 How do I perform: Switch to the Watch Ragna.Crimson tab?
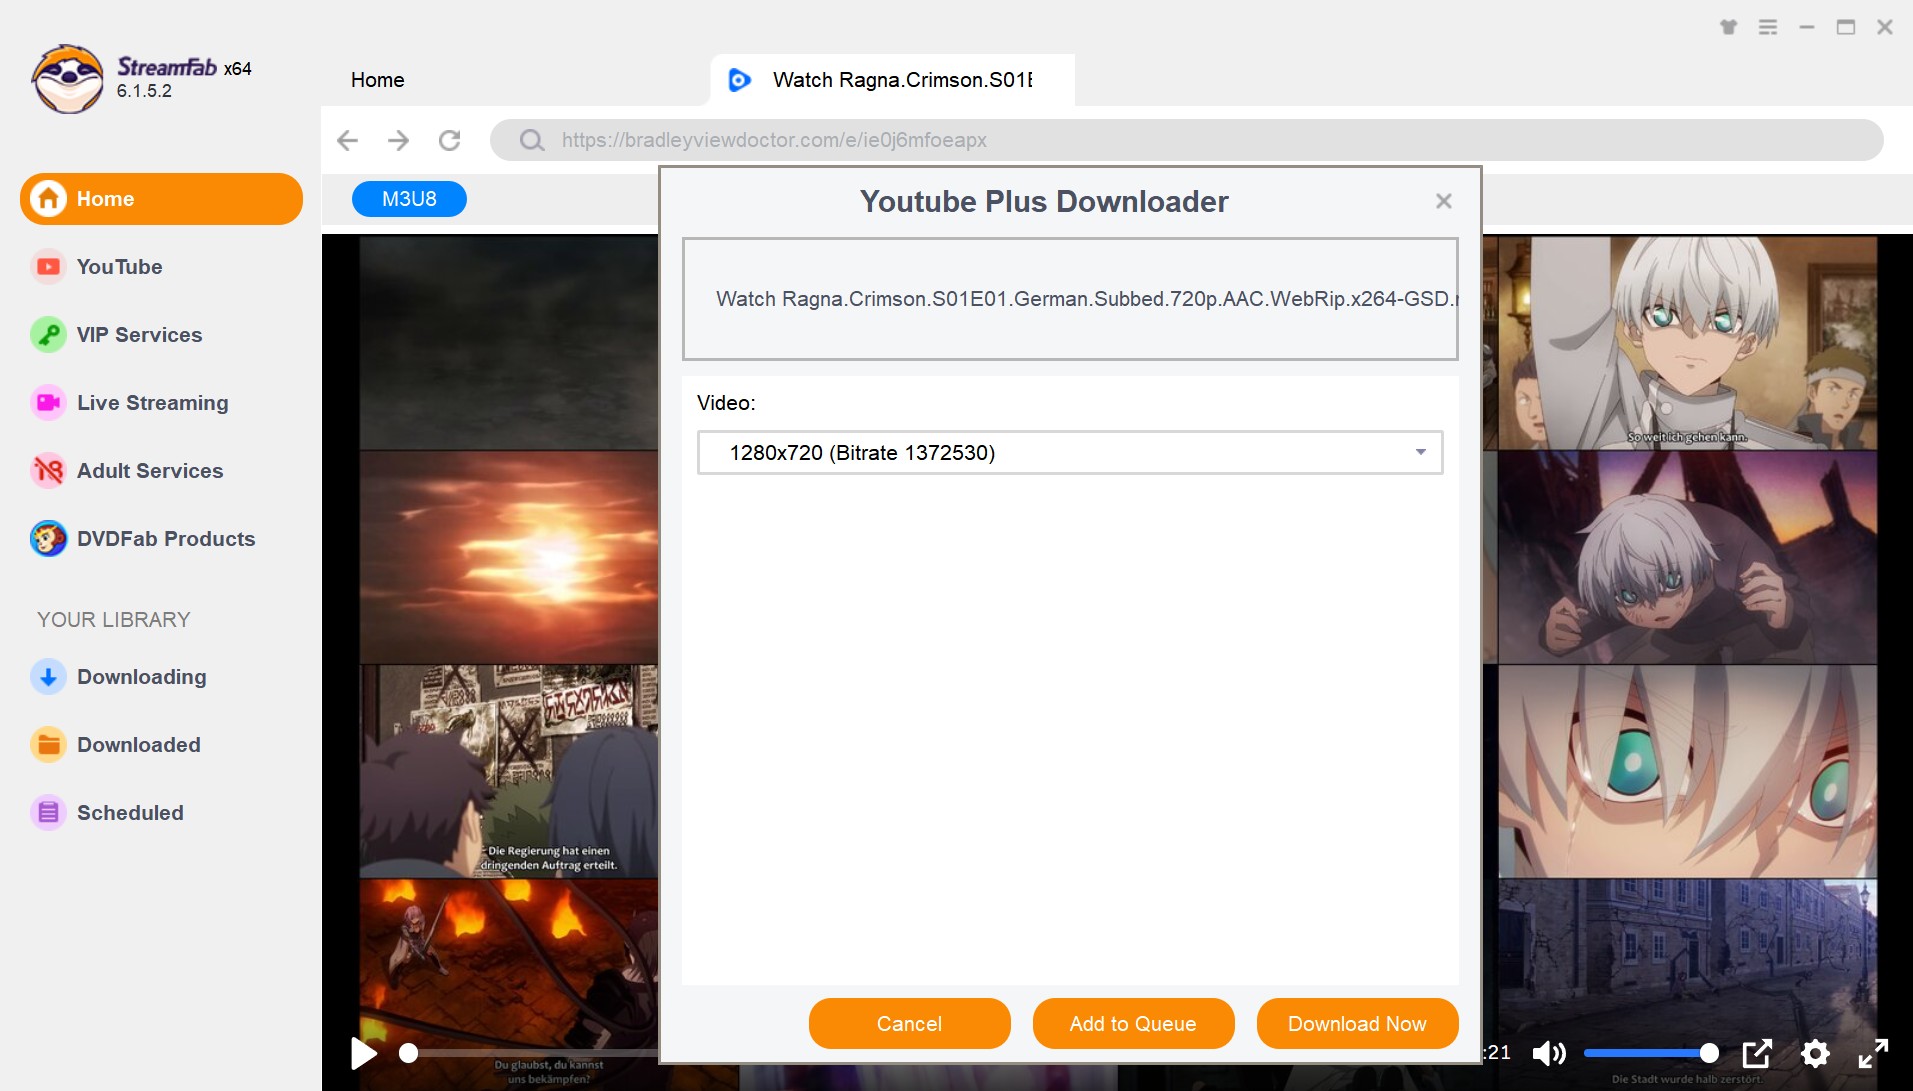tap(893, 80)
